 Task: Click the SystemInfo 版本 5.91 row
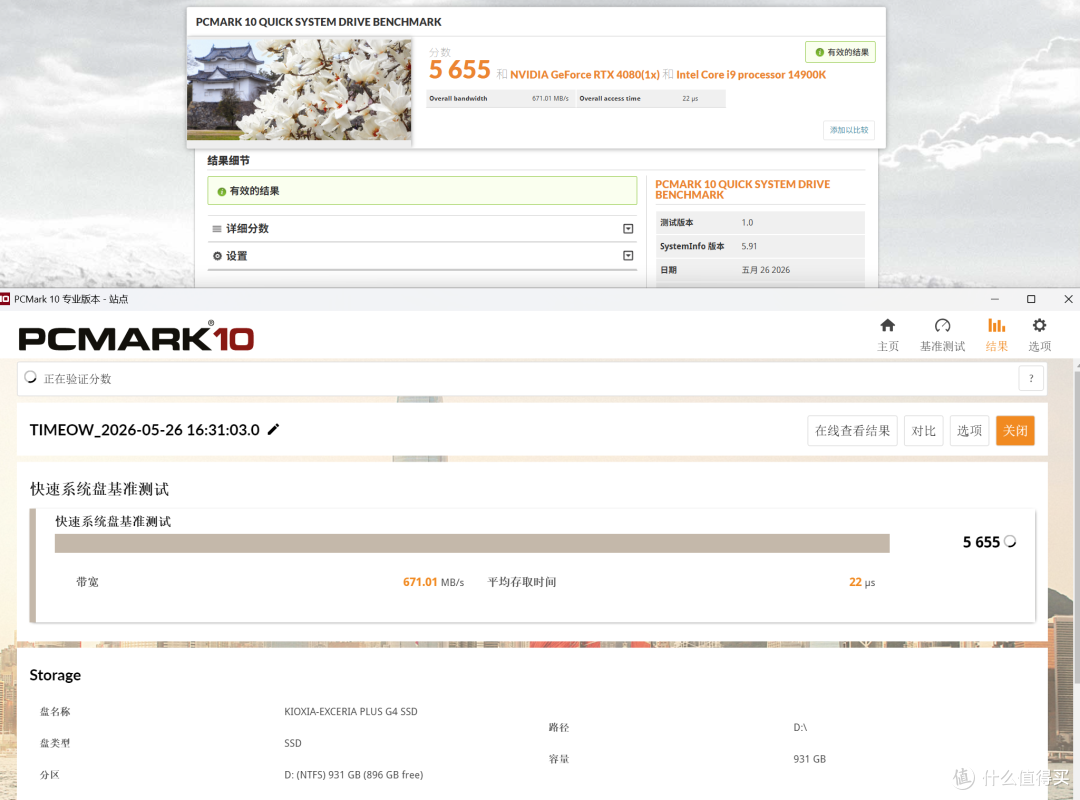pyautogui.click(x=760, y=246)
